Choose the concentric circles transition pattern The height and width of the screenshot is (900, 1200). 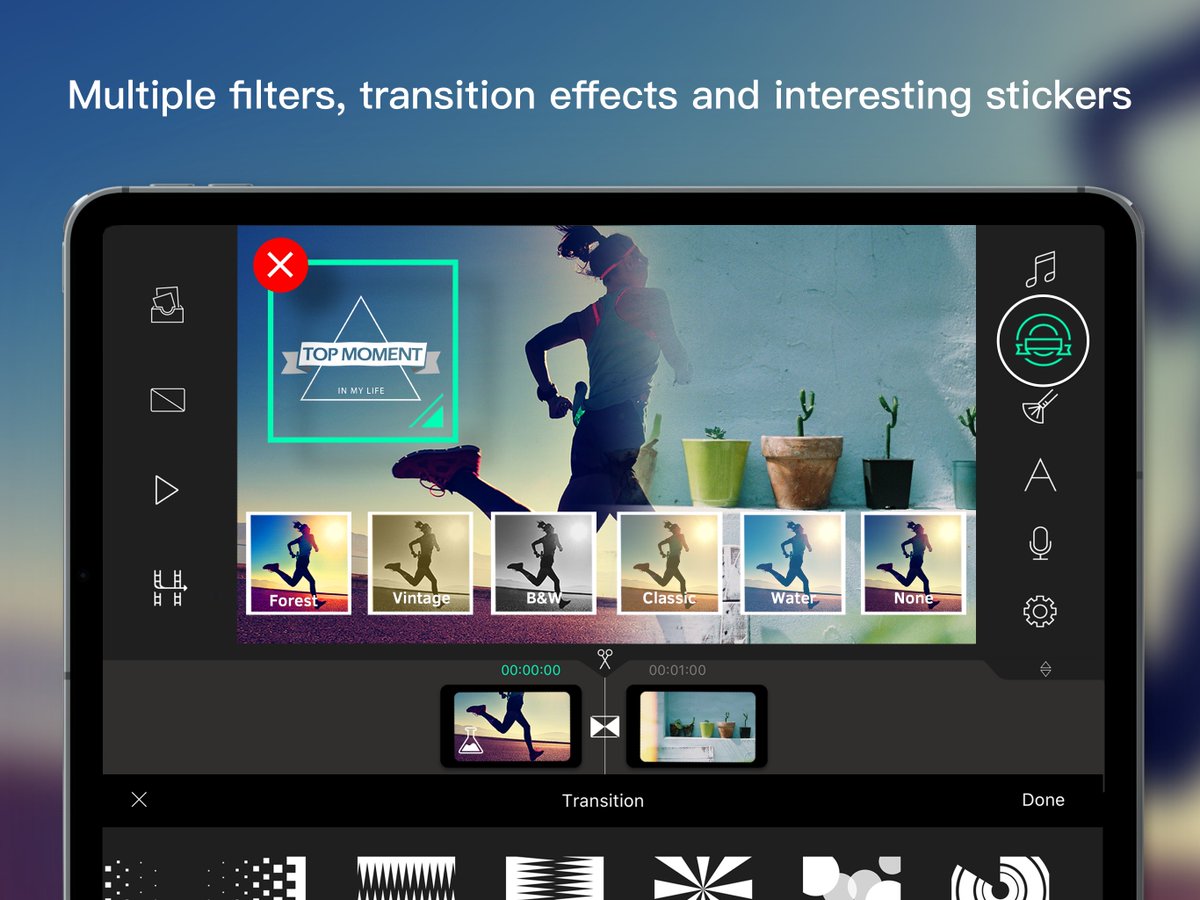[x=1000, y=878]
